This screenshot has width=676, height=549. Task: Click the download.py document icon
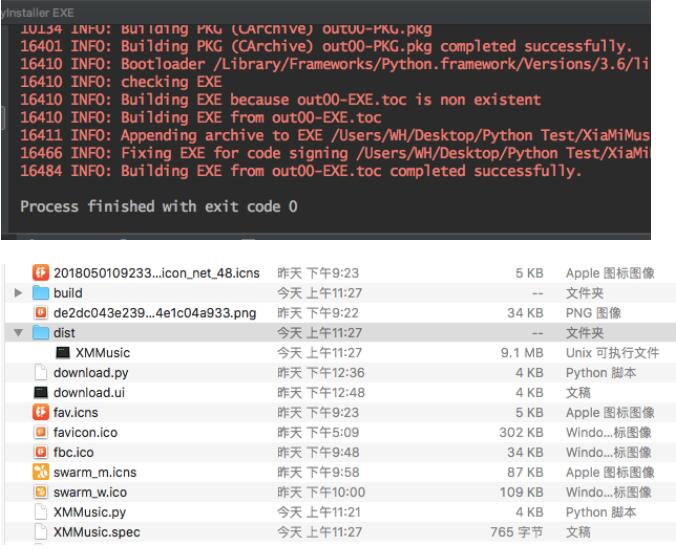[x=41, y=373]
